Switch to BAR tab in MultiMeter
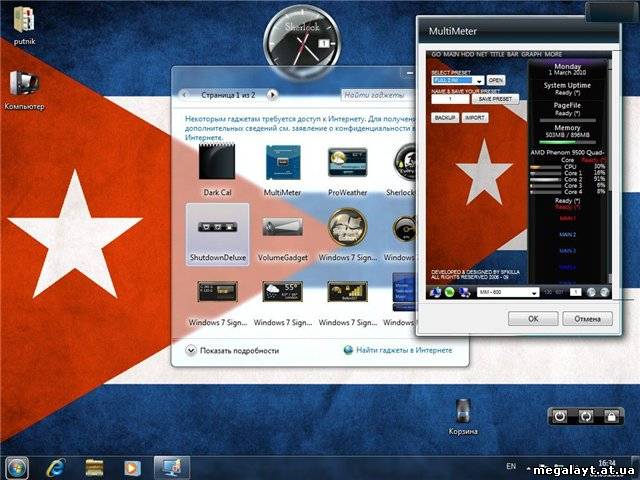 tap(512, 54)
